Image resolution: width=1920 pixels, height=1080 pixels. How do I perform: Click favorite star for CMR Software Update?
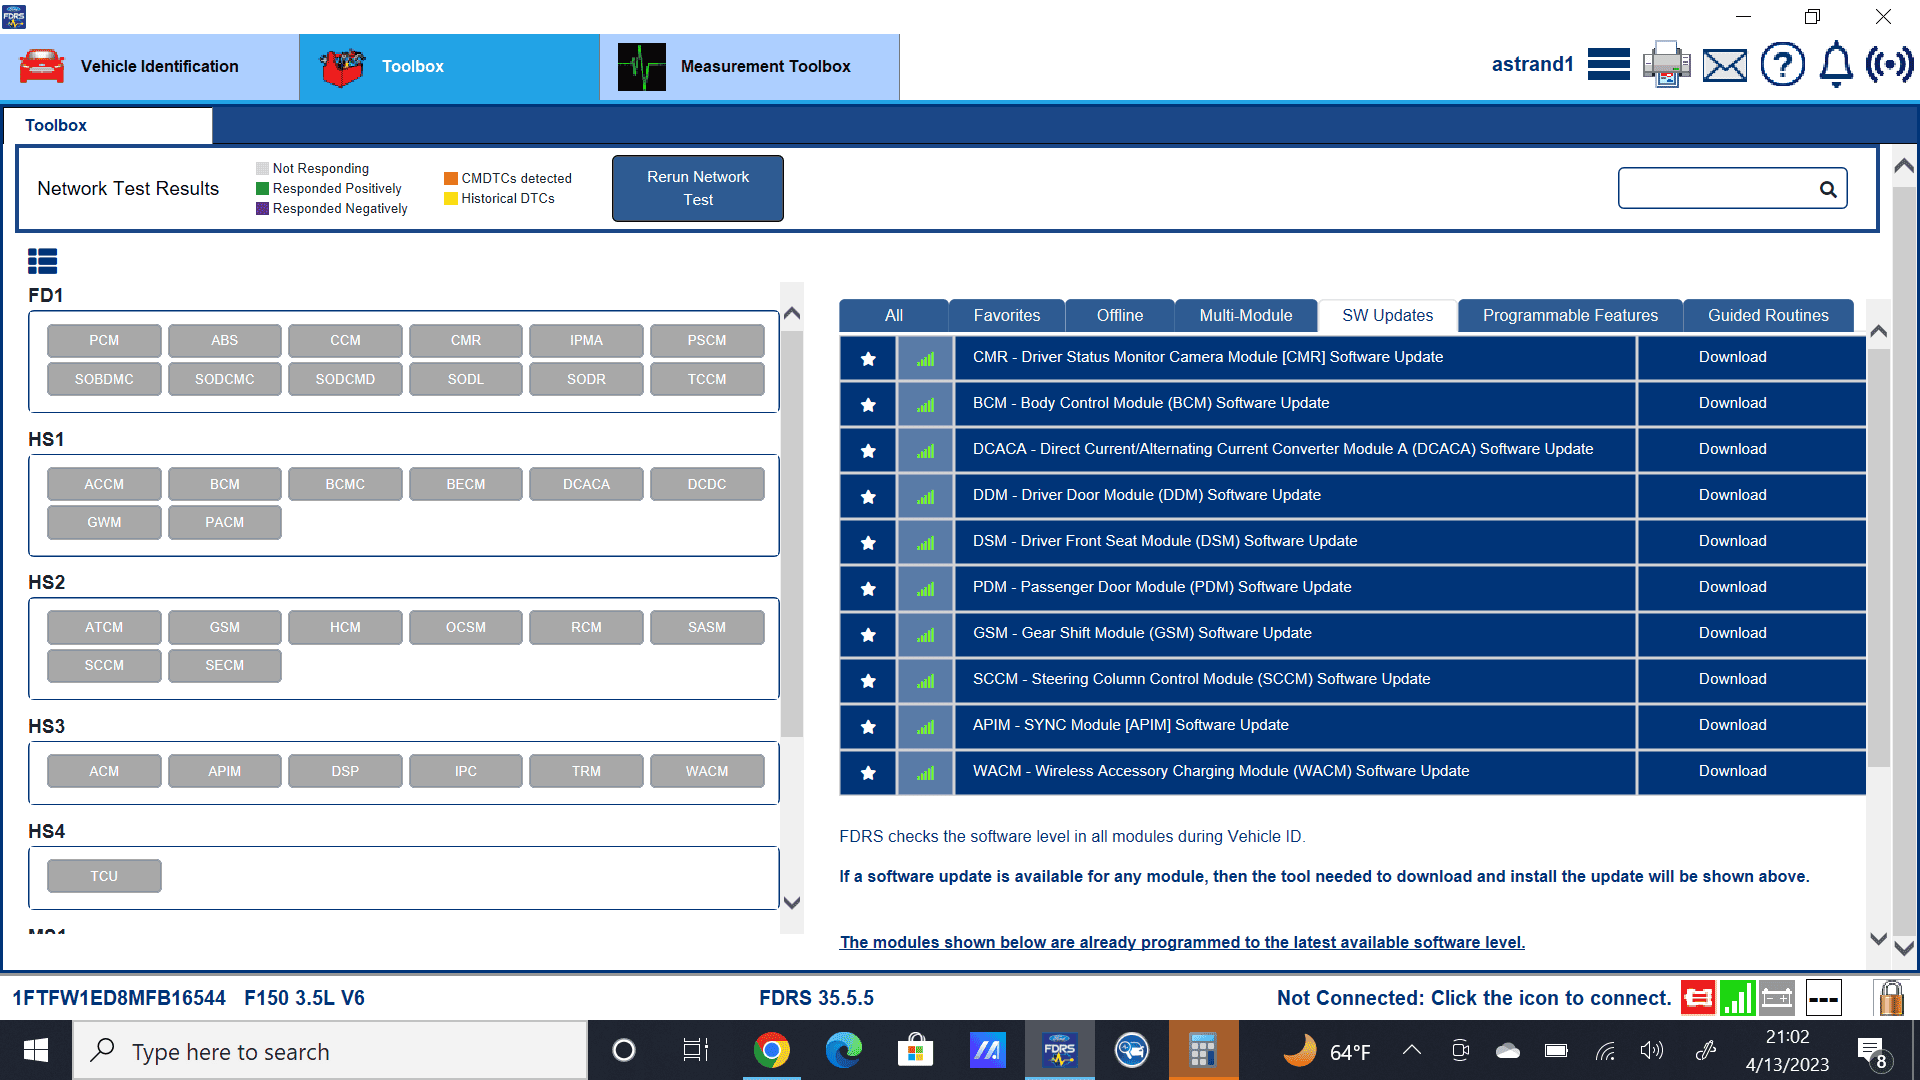pyautogui.click(x=868, y=358)
